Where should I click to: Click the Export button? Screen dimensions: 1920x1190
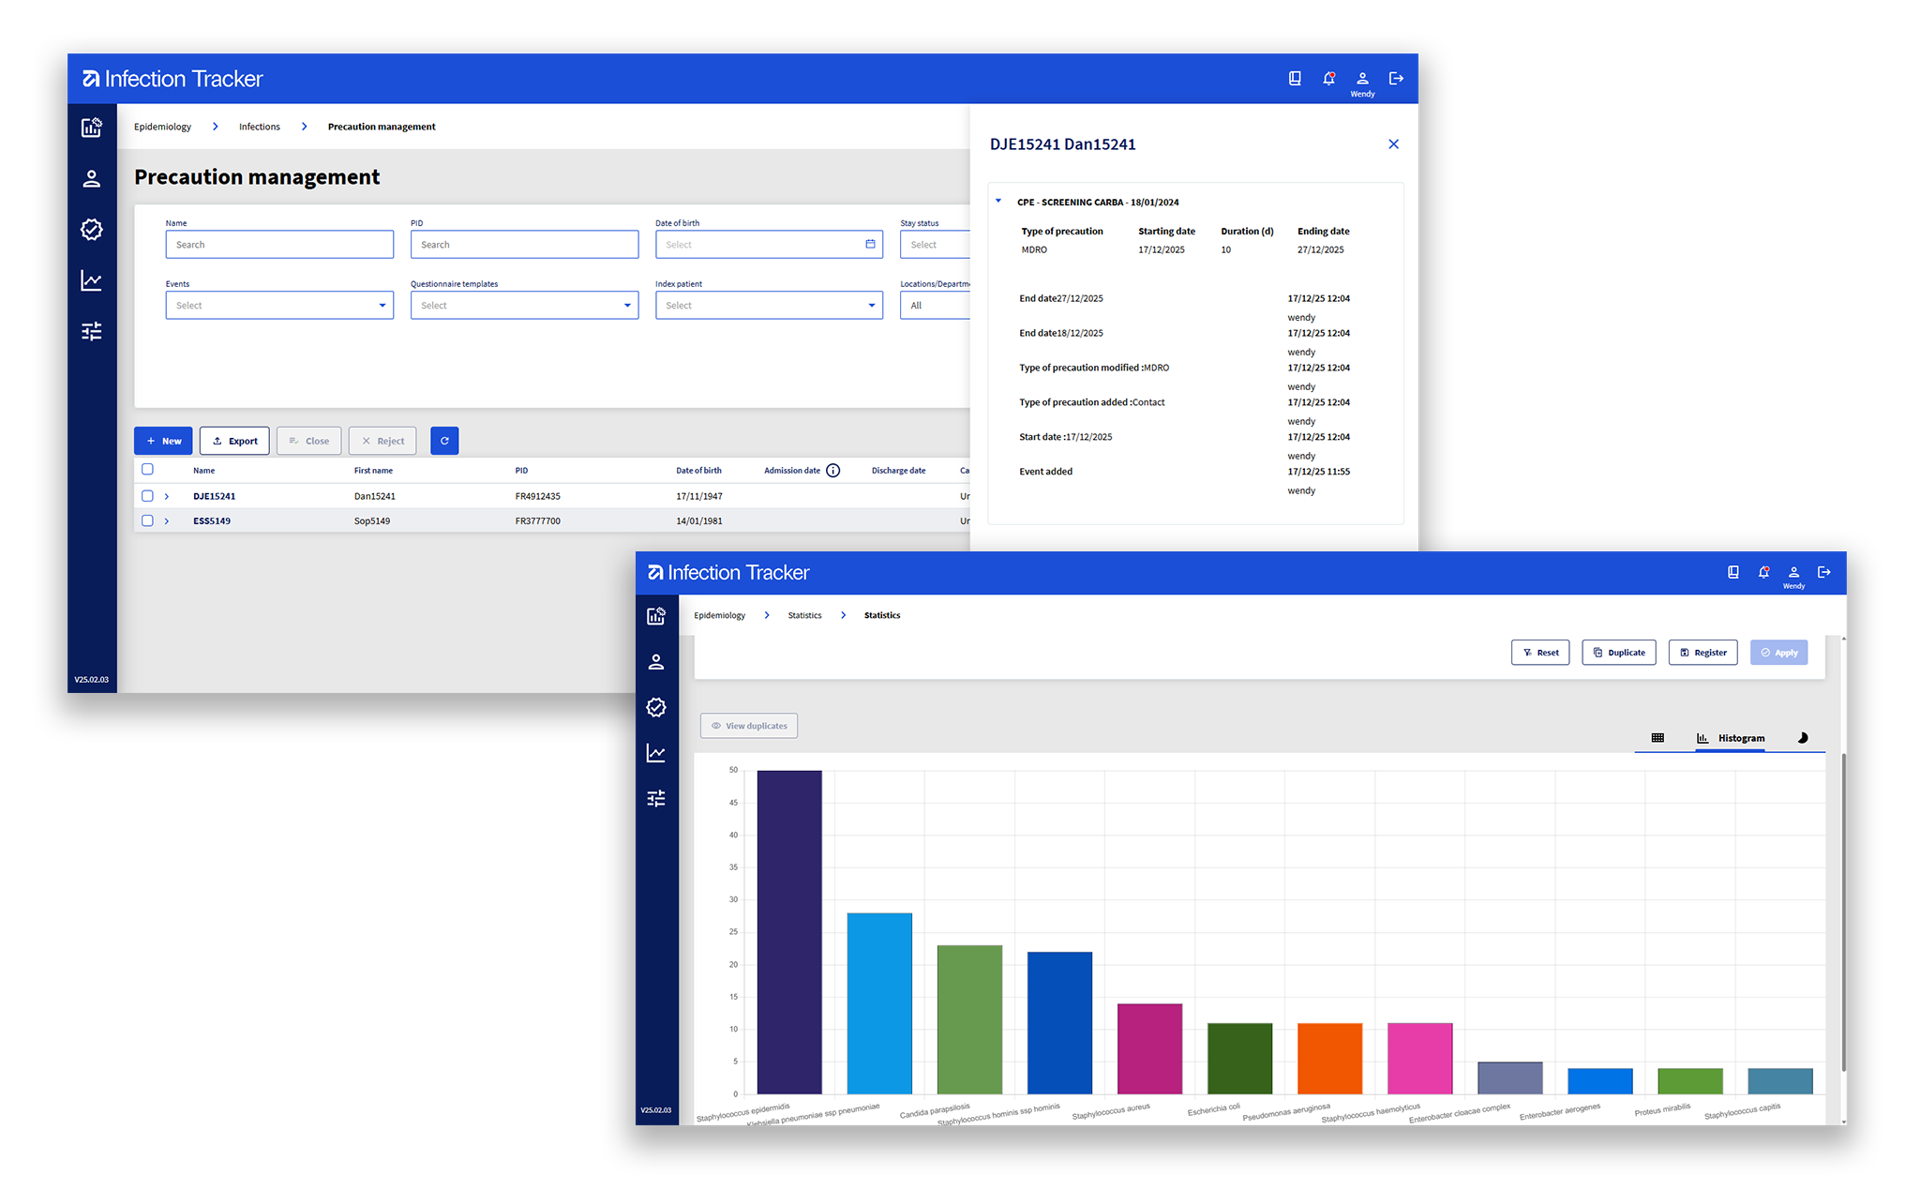[x=234, y=441]
